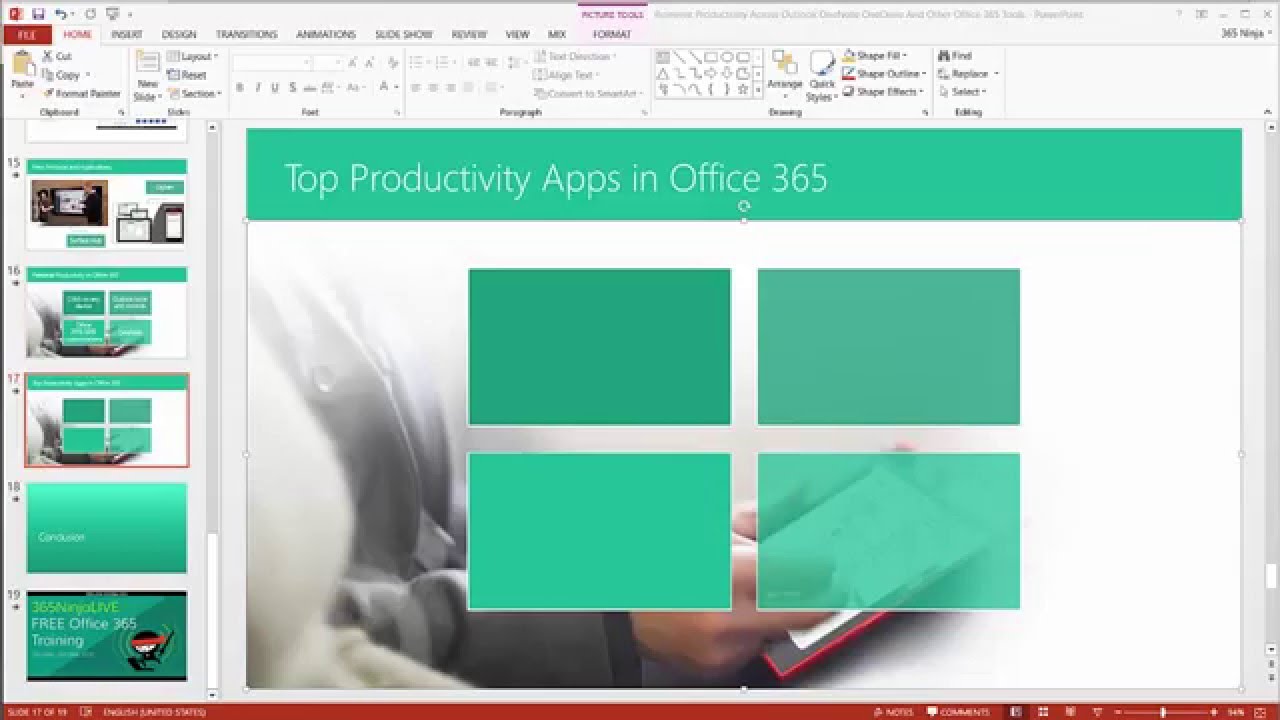Switch to the ANIMATIONS tab

[x=326, y=35]
